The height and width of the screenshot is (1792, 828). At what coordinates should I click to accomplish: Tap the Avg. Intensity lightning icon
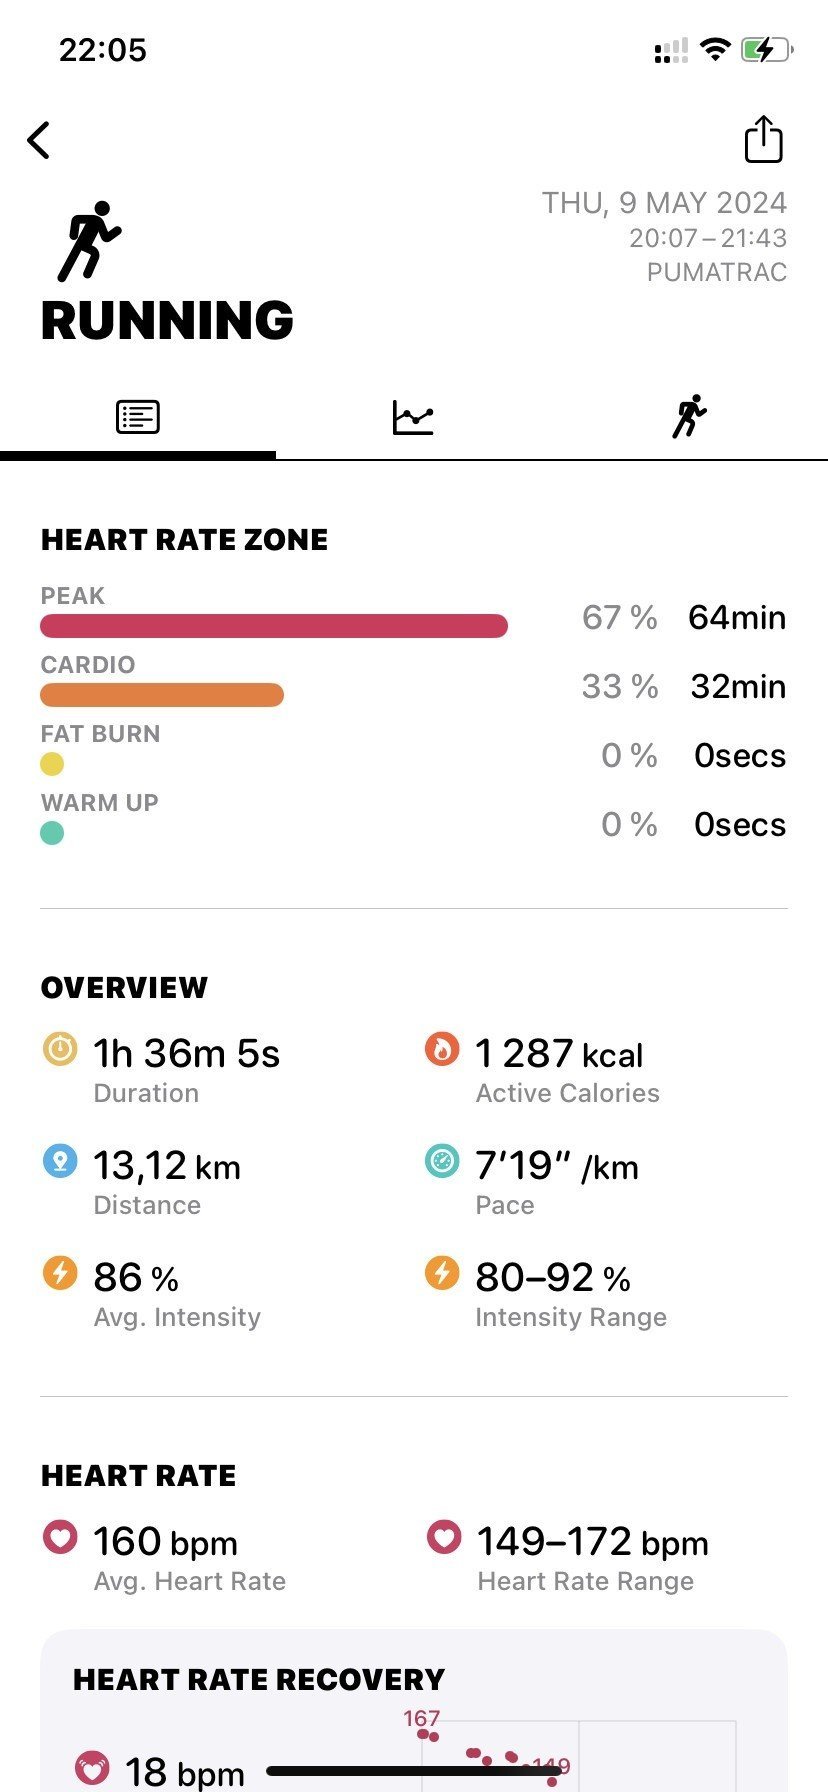tap(60, 1273)
